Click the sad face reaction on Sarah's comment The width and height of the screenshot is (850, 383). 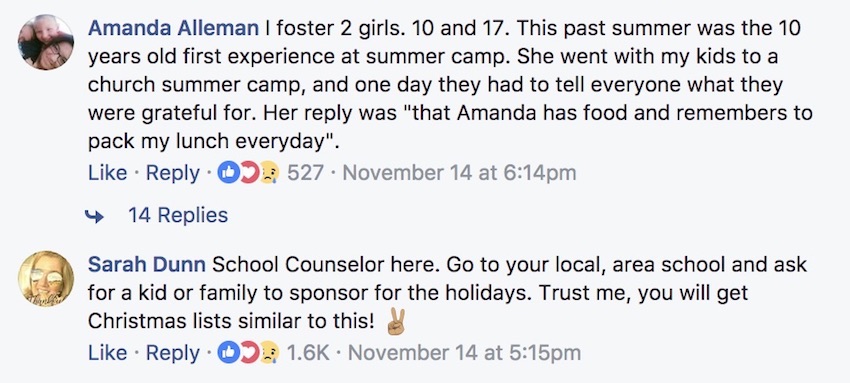coord(269,353)
